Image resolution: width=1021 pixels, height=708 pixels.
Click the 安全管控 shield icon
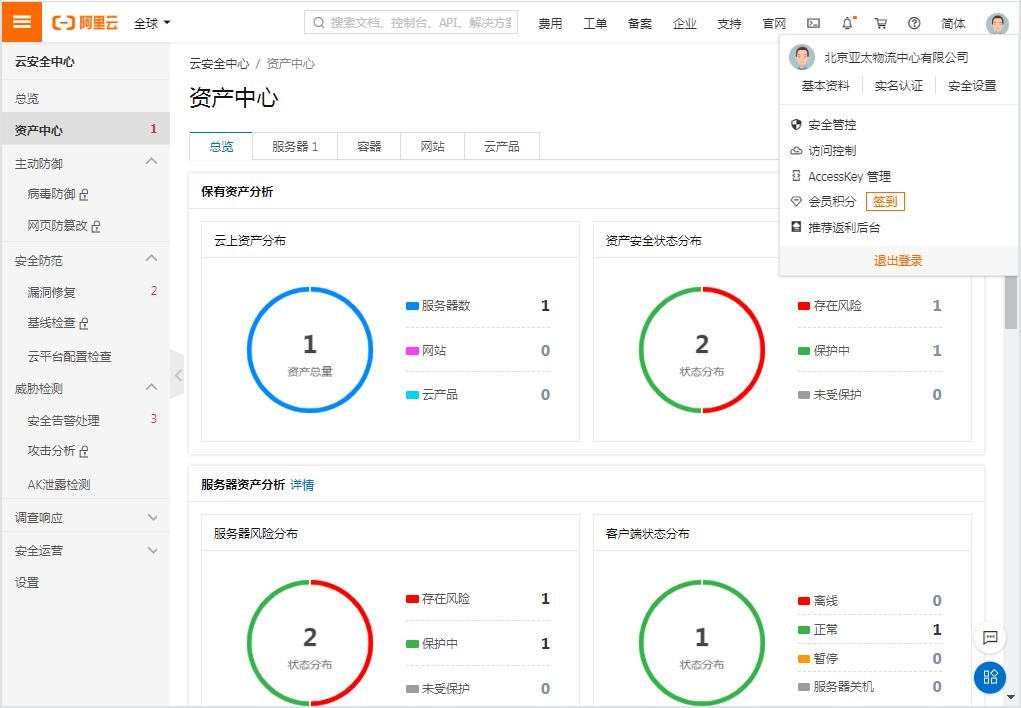796,124
